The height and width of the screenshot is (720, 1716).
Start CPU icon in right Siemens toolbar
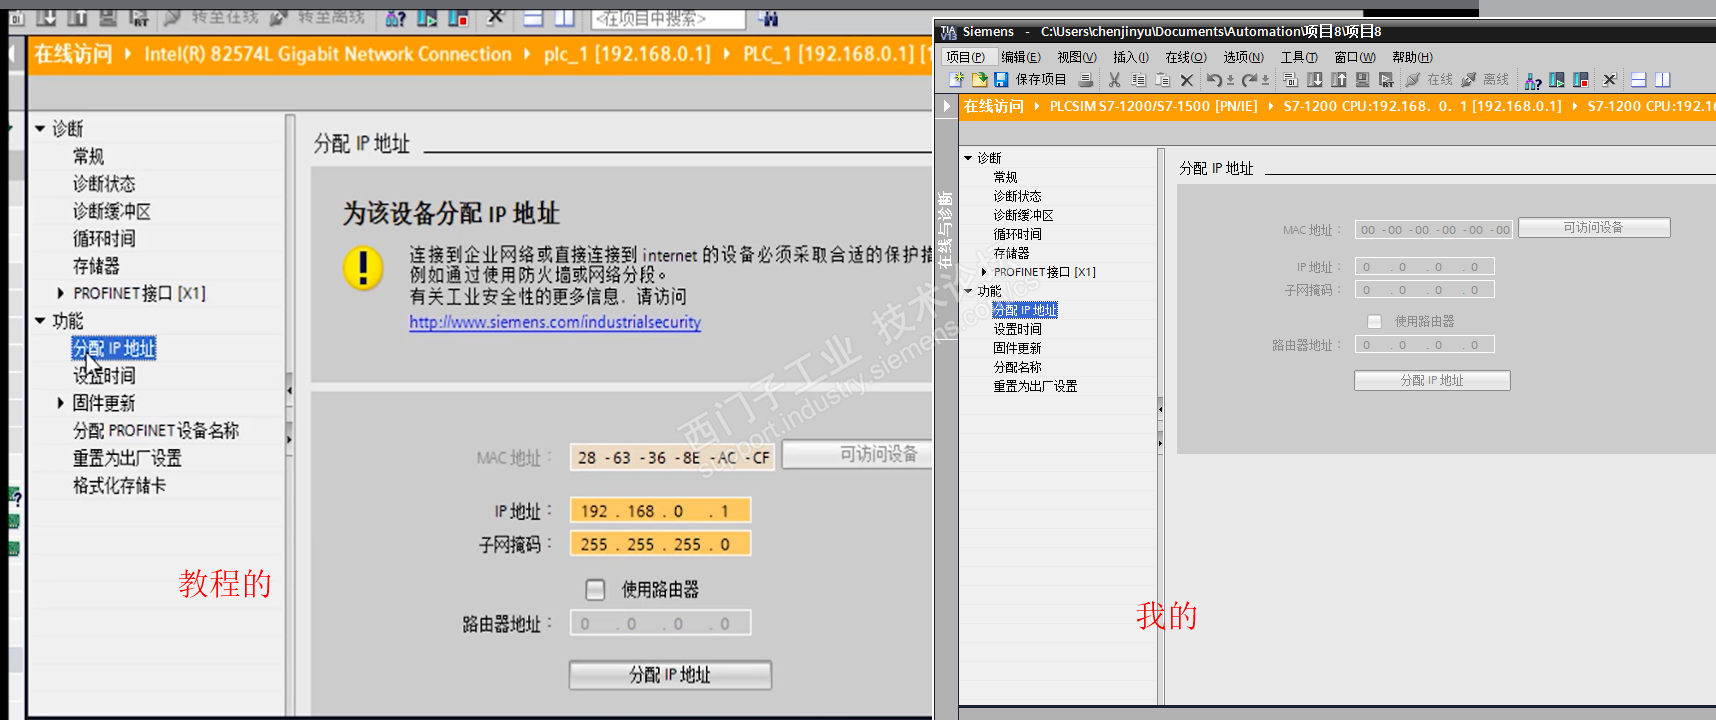(1557, 80)
